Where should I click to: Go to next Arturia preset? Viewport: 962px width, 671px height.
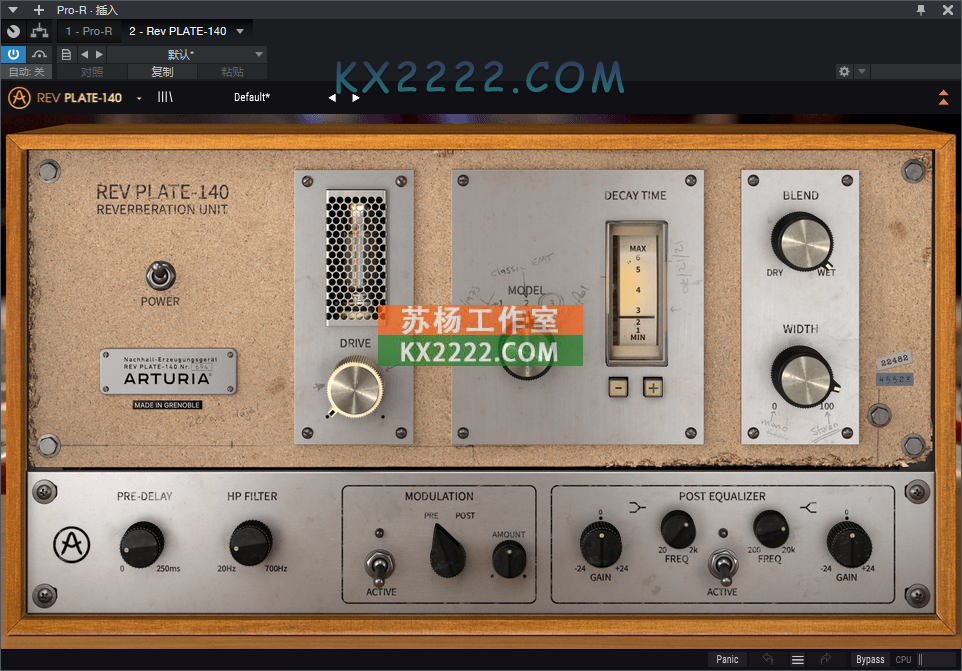355,98
